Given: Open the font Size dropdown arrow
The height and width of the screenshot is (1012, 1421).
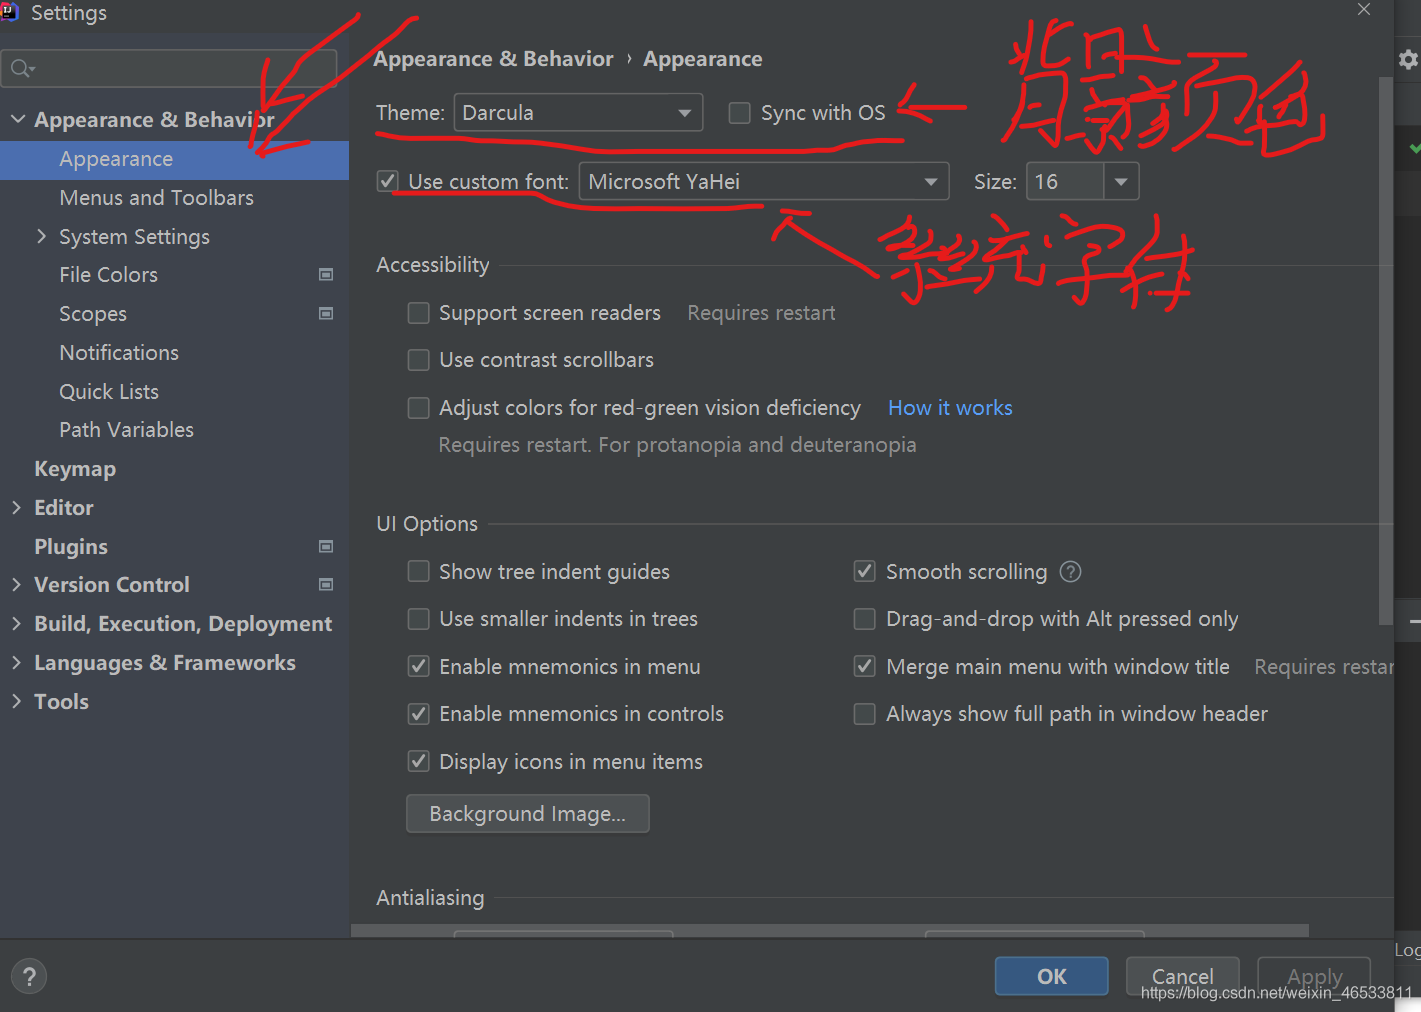Looking at the screenshot, I should (x=1121, y=182).
